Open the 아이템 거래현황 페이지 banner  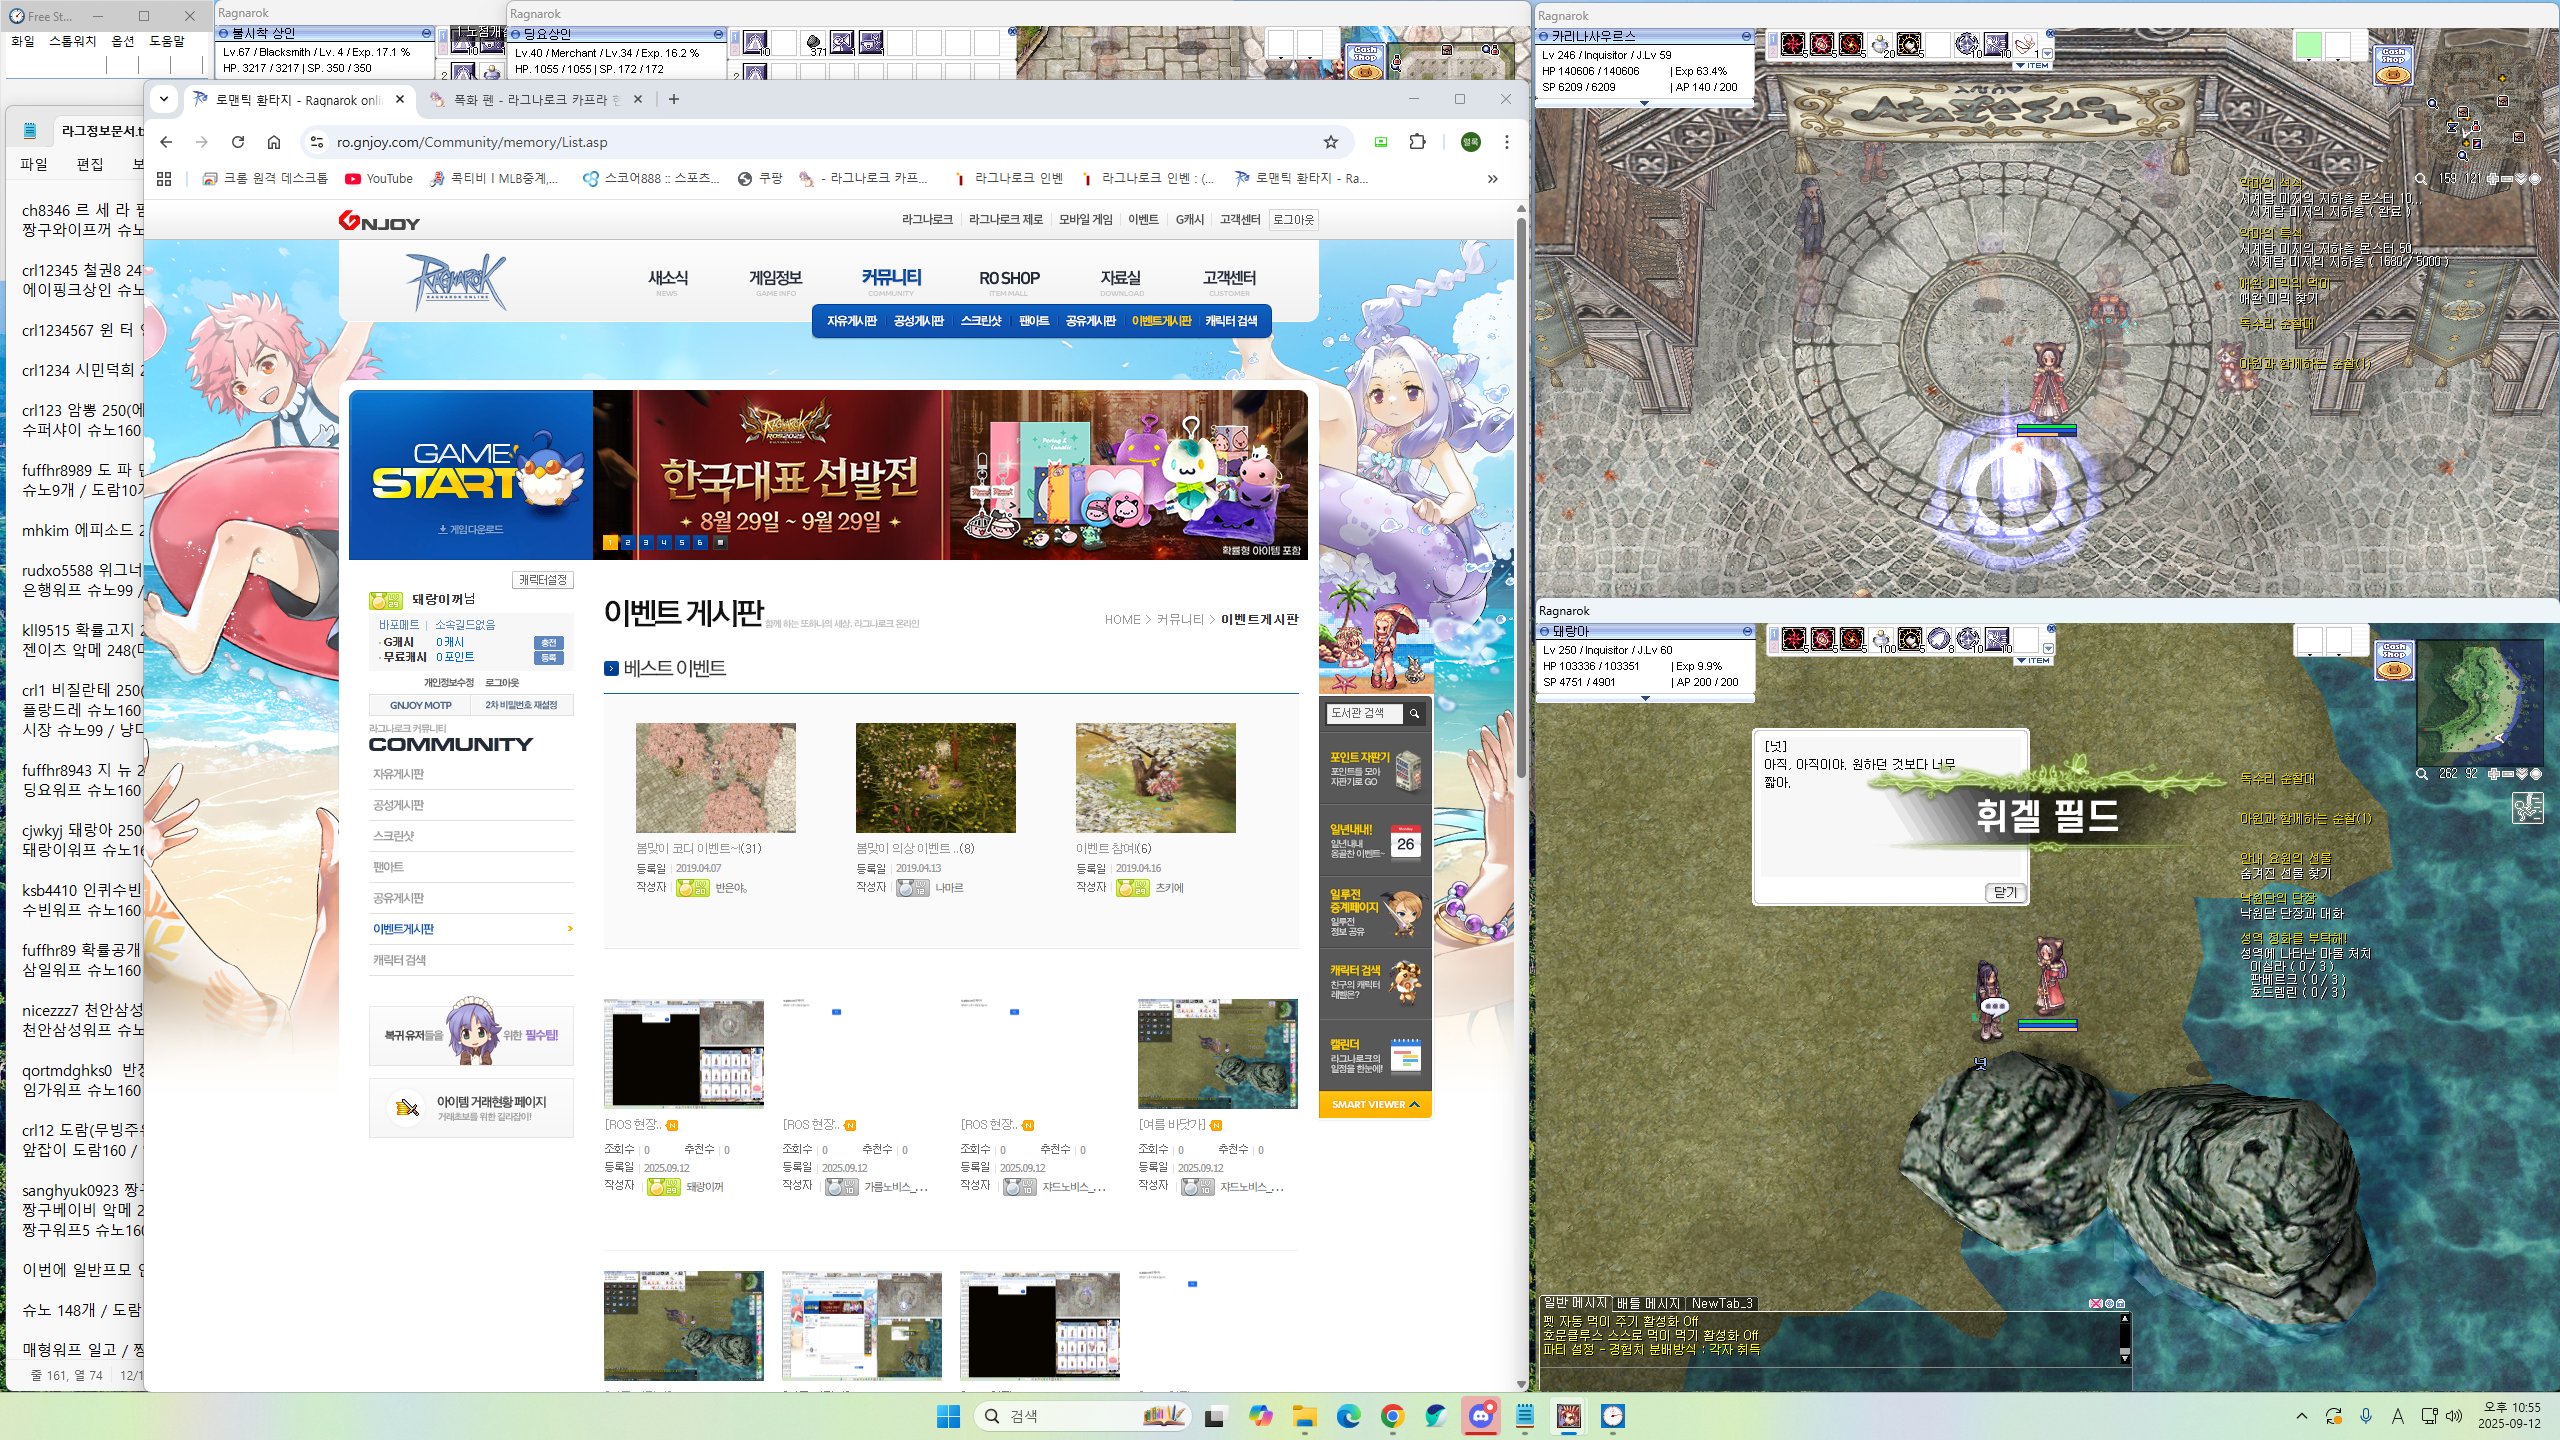(471, 1108)
